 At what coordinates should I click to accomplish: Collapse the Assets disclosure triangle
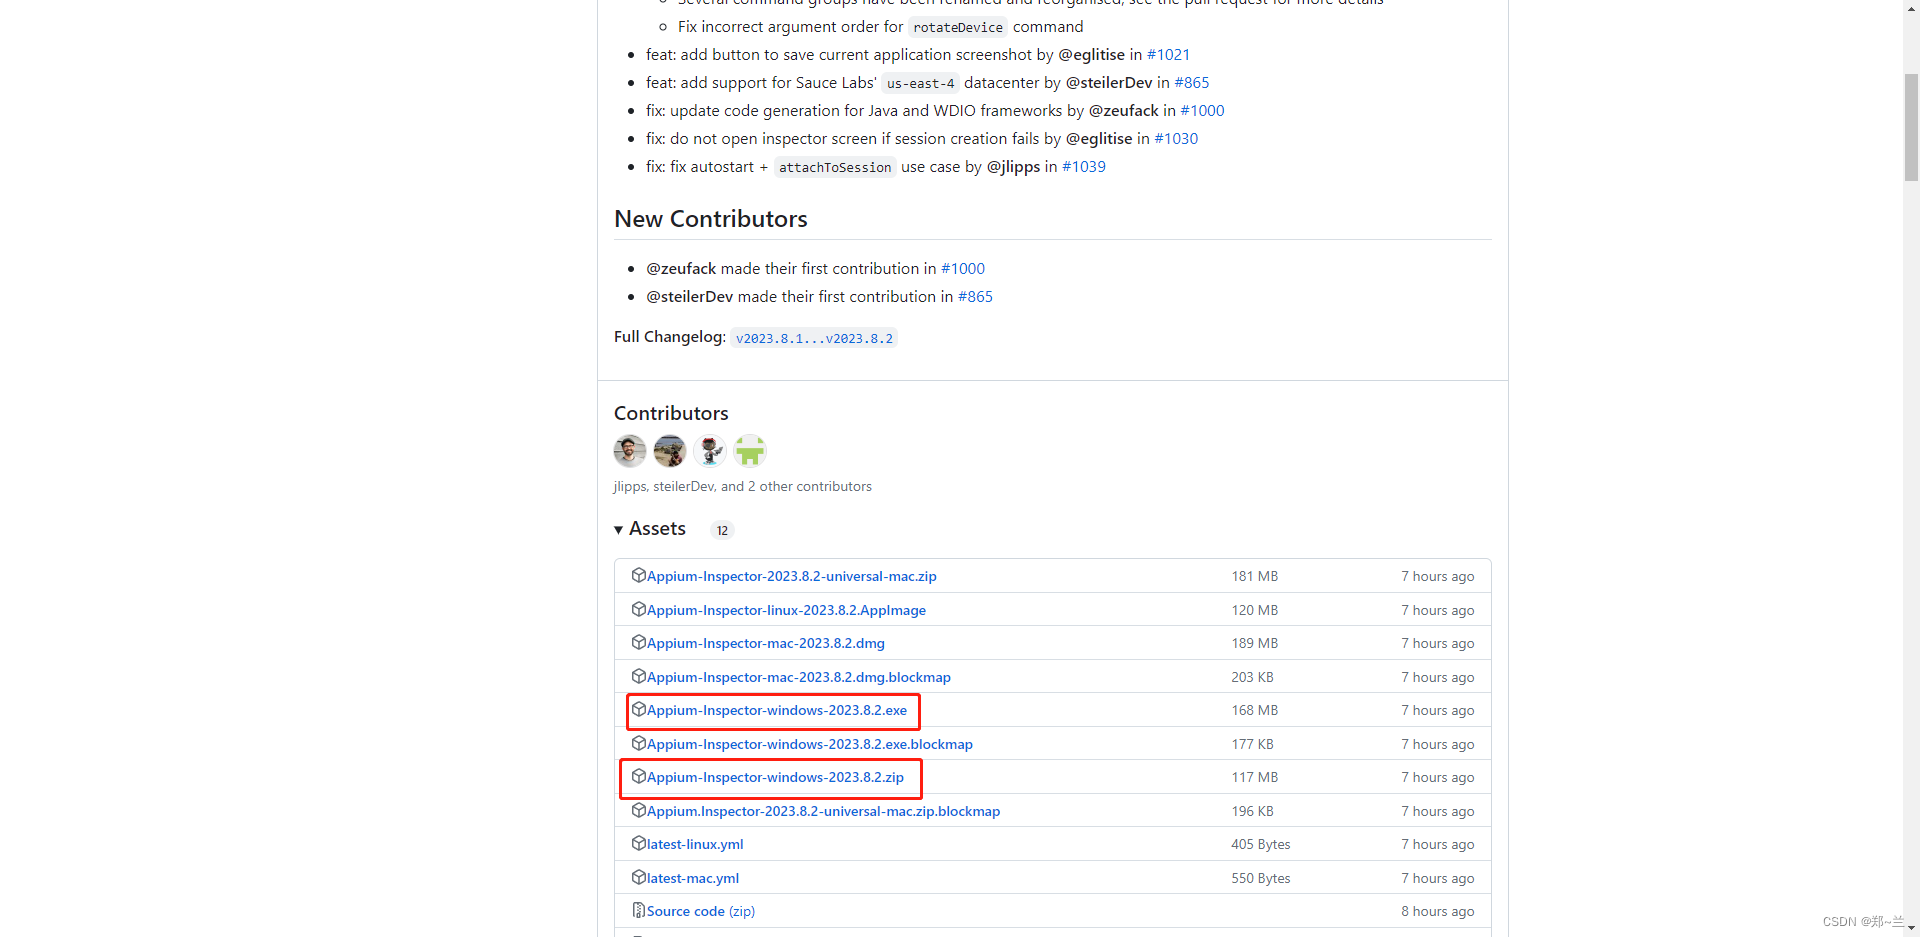[x=619, y=530]
